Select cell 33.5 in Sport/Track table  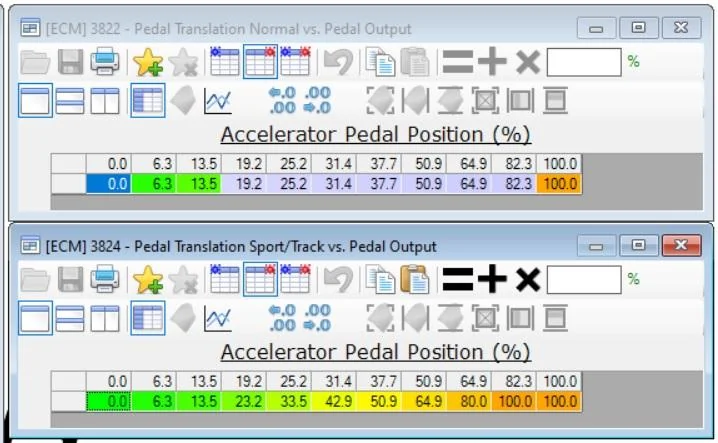coord(288,401)
